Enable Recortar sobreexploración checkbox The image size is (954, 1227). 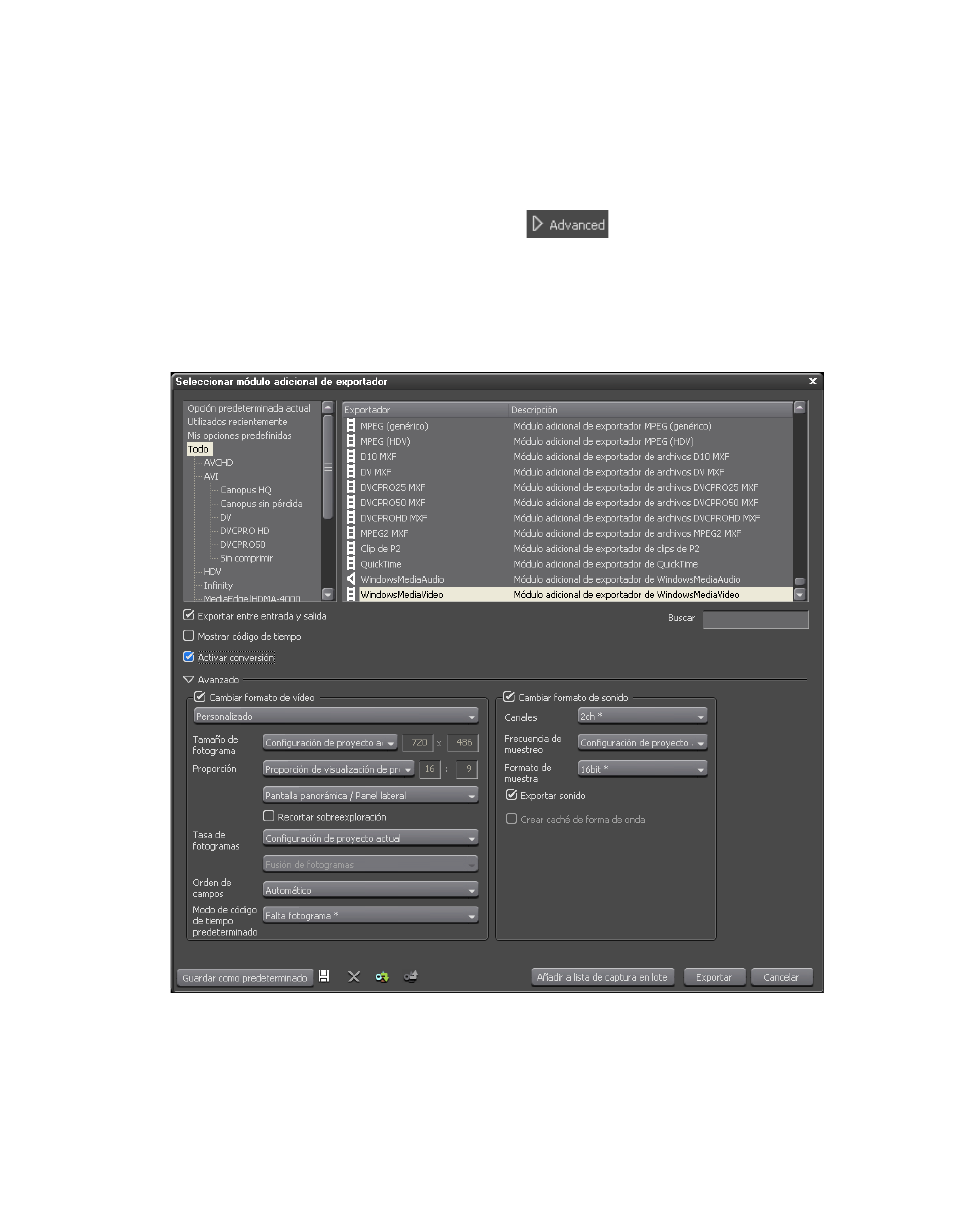268,817
